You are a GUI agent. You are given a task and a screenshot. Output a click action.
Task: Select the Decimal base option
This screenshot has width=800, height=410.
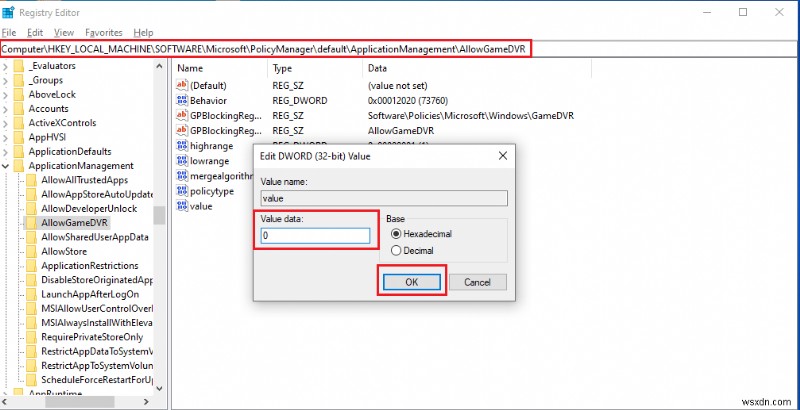(x=412, y=250)
